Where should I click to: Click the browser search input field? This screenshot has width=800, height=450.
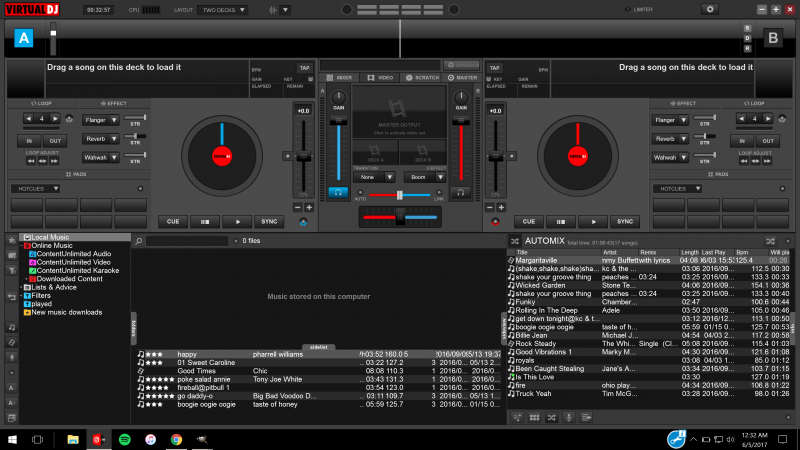click(187, 241)
